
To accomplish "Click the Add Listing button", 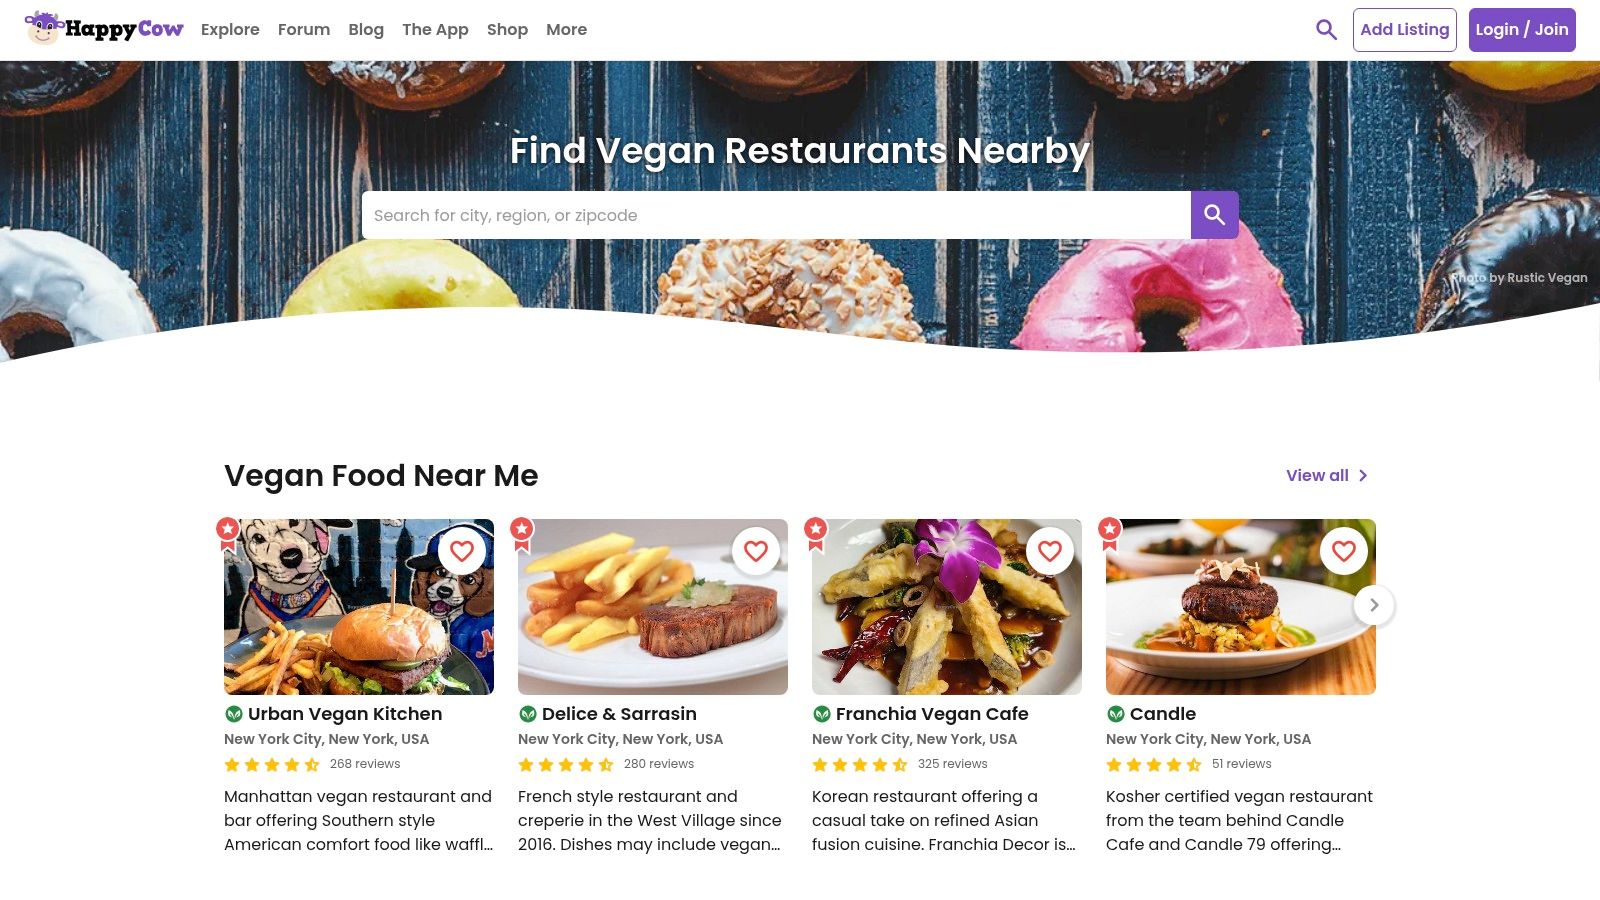I will (x=1404, y=30).
